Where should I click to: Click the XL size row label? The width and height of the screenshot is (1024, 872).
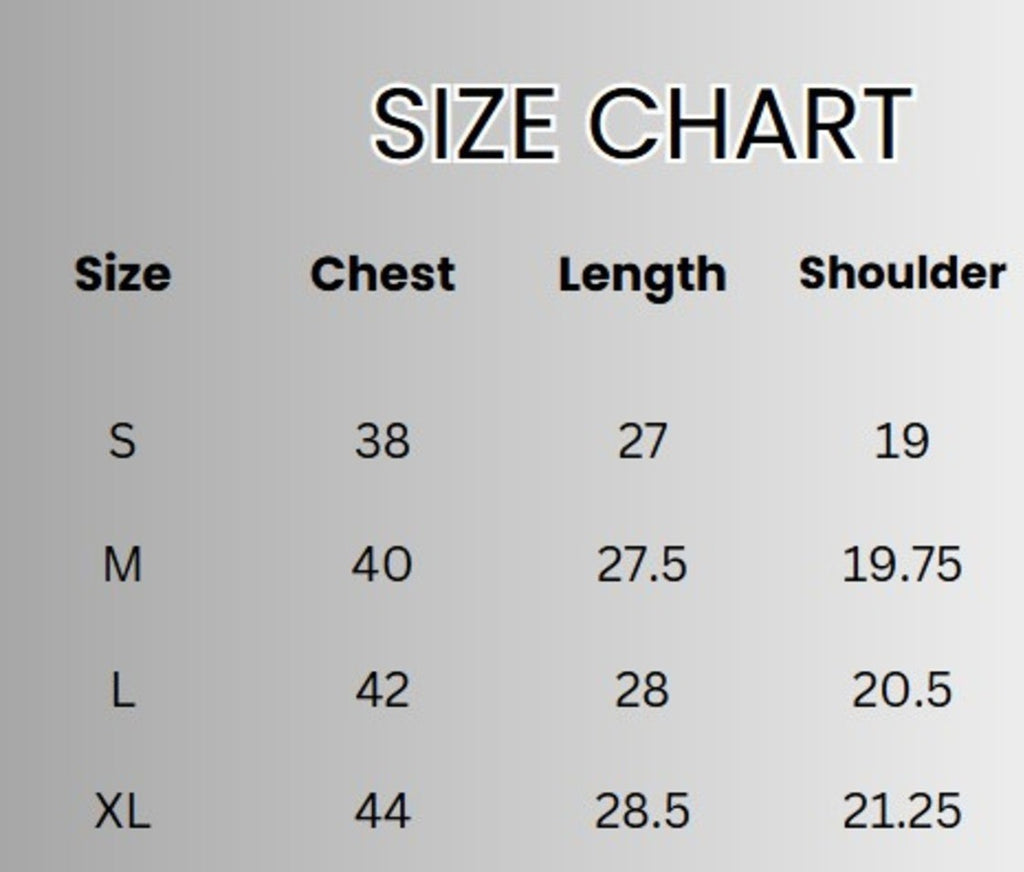122,811
